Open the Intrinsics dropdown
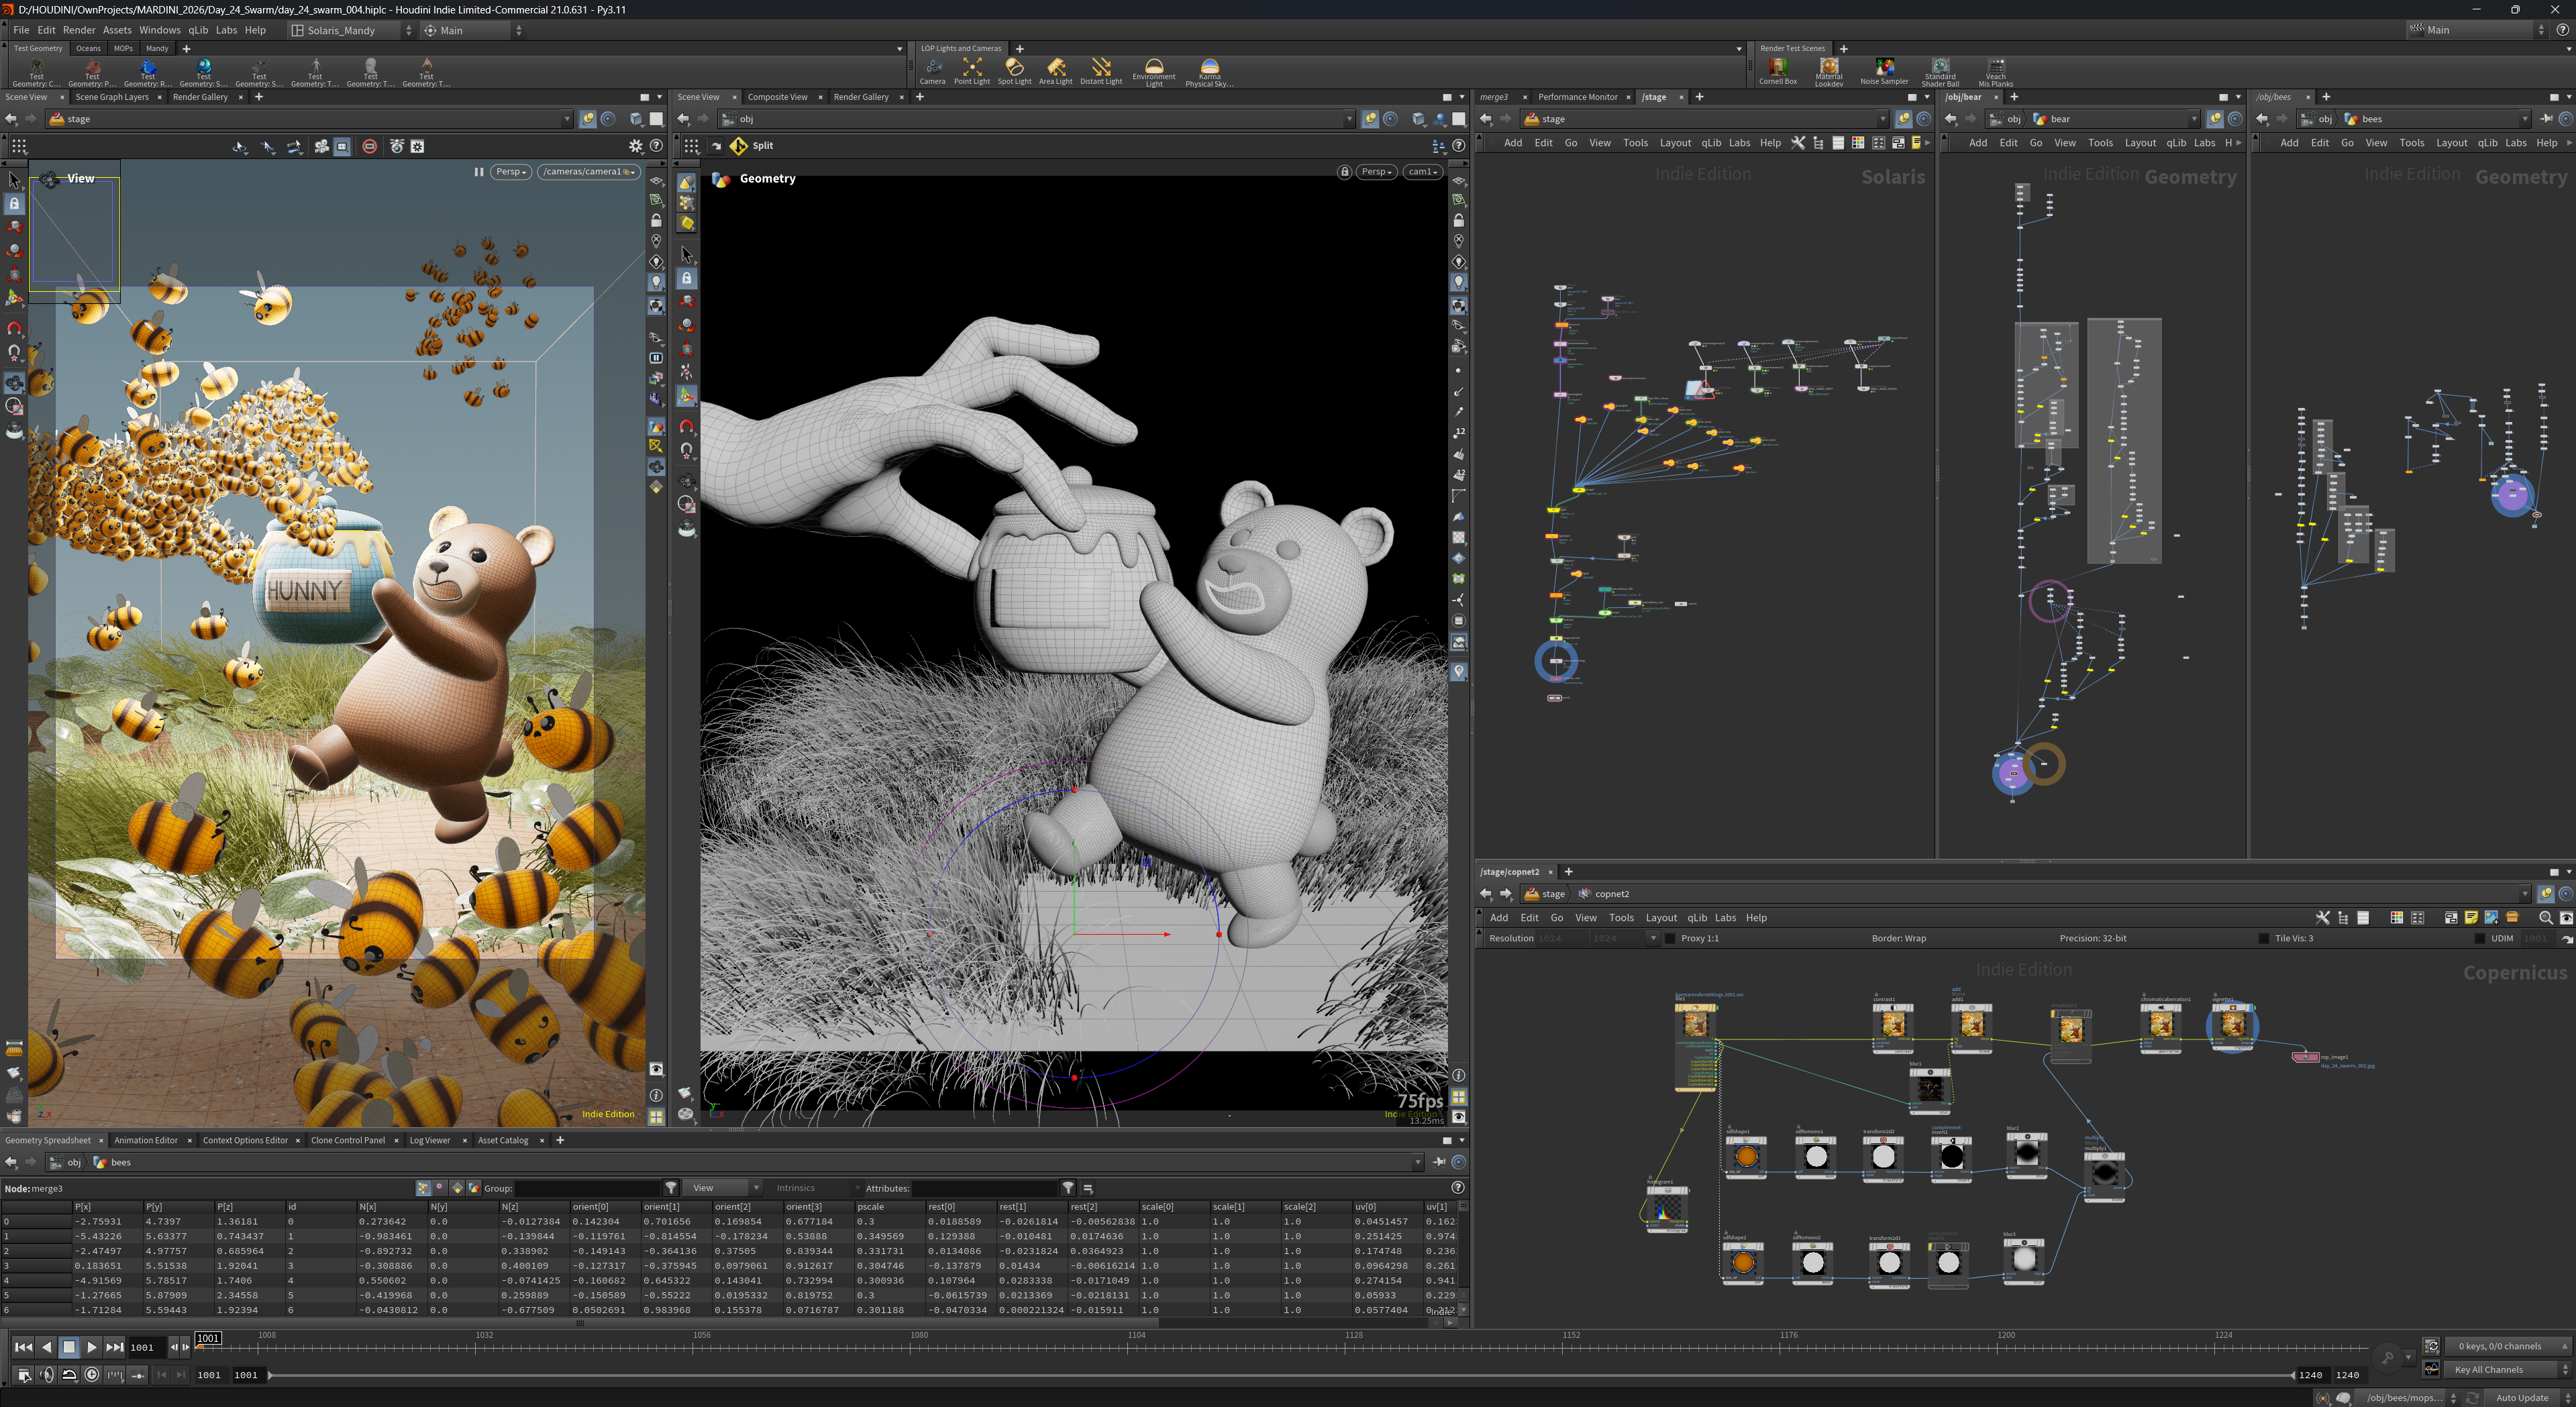Image resolution: width=2576 pixels, height=1407 pixels. coord(815,1188)
